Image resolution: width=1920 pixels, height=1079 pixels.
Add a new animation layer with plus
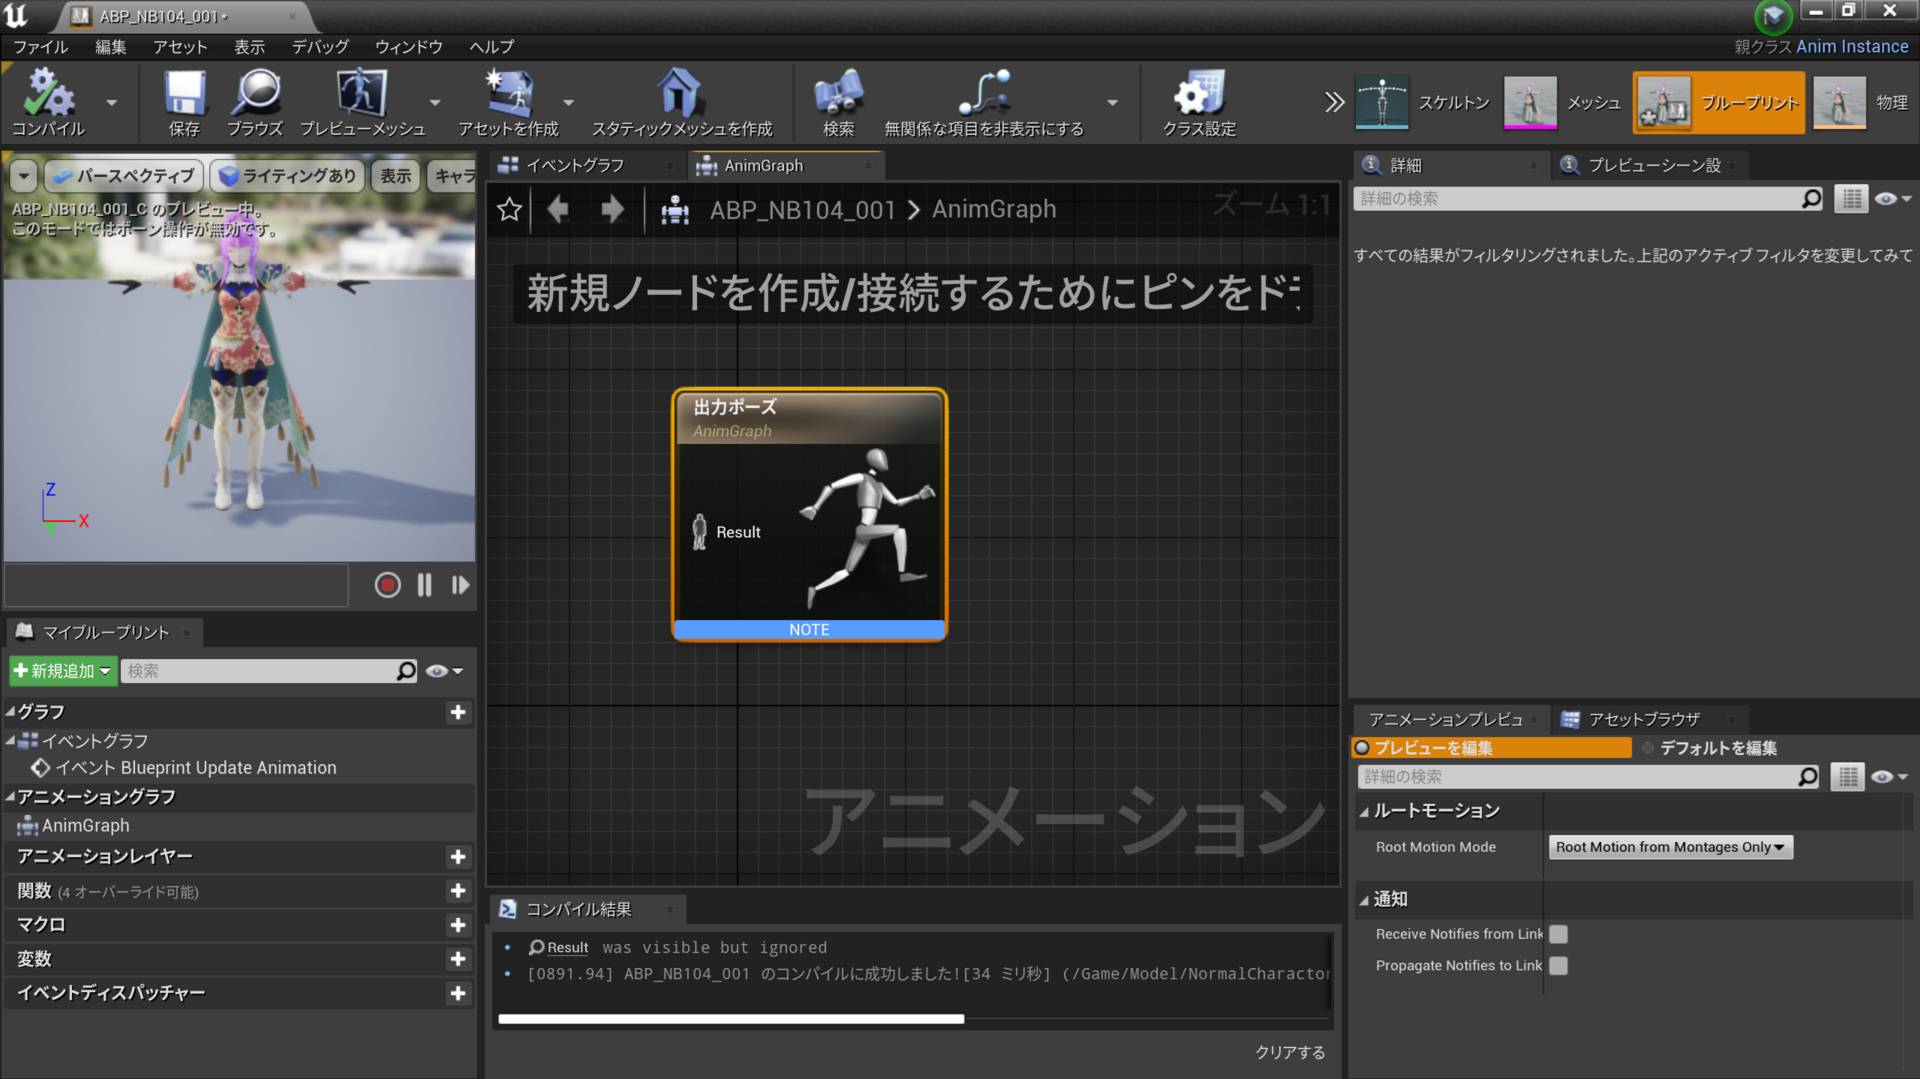tap(458, 857)
